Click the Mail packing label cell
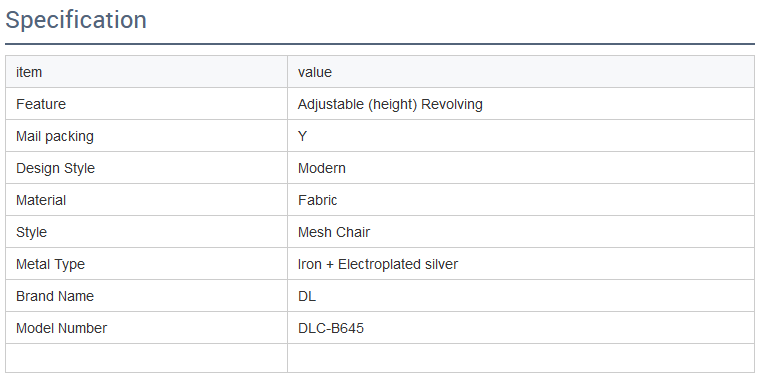 pyautogui.click(x=146, y=136)
